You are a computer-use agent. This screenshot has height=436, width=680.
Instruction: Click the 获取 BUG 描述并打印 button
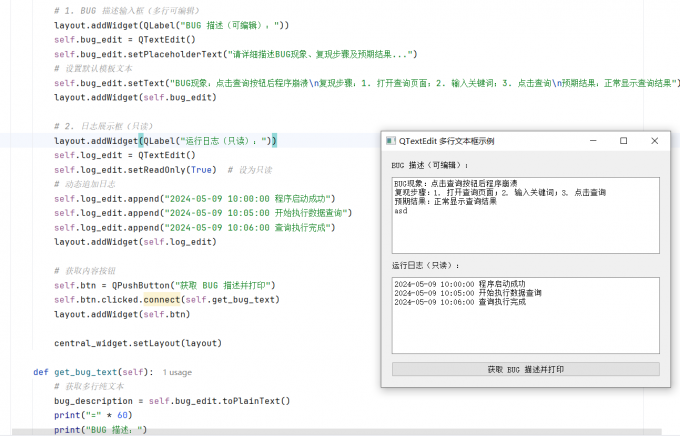526,369
